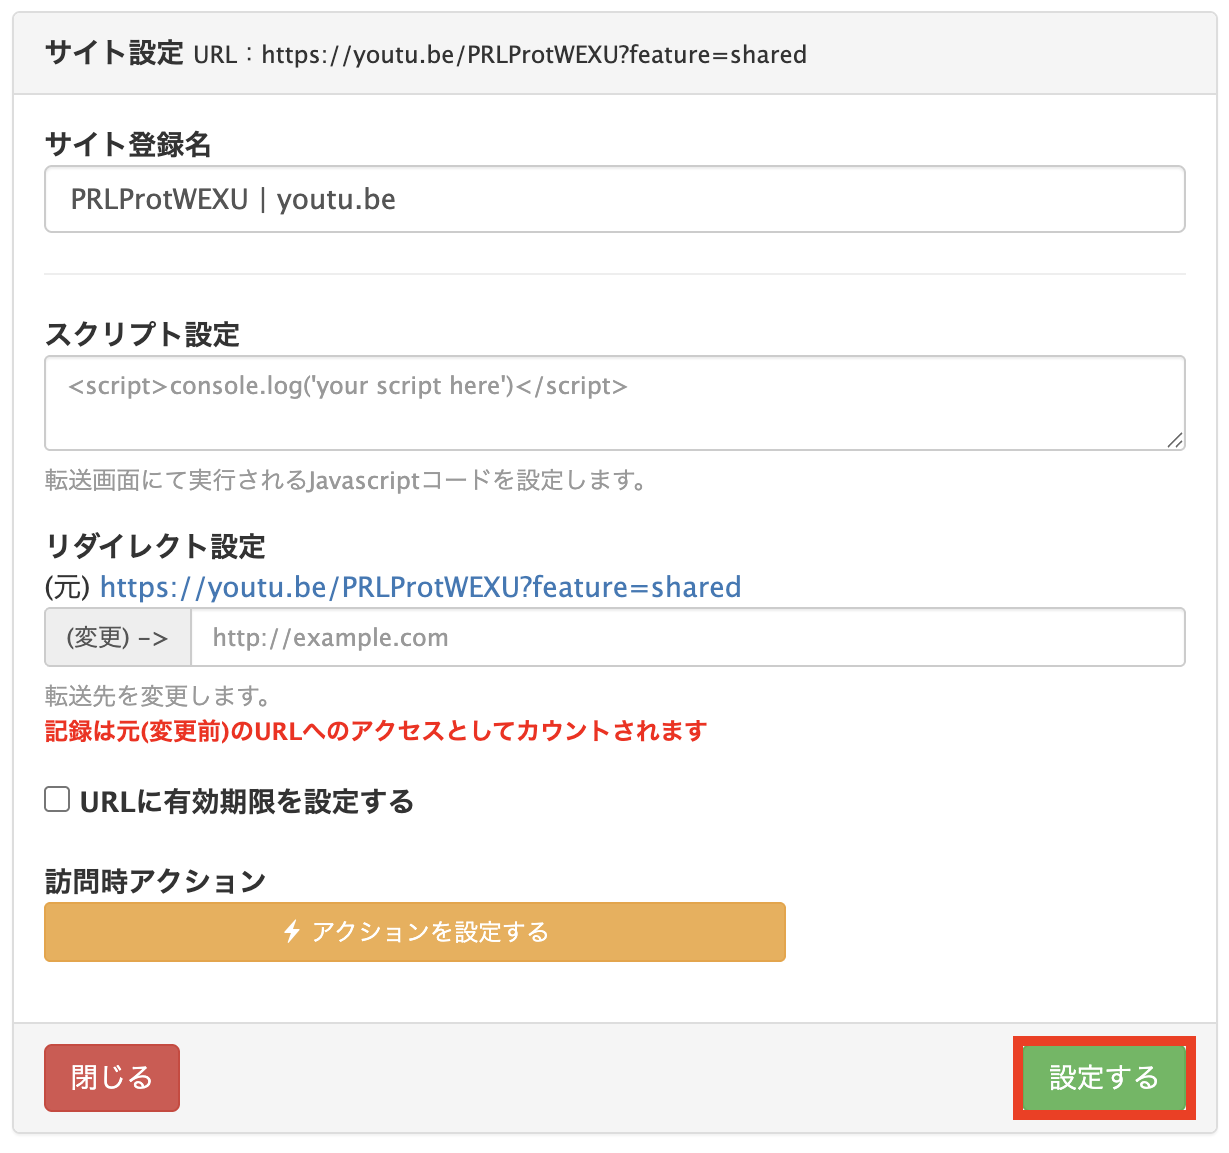This screenshot has width=1229, height=1153.
Task: Click the URLに有効期限を設定する label text
Action: (246, 802)
